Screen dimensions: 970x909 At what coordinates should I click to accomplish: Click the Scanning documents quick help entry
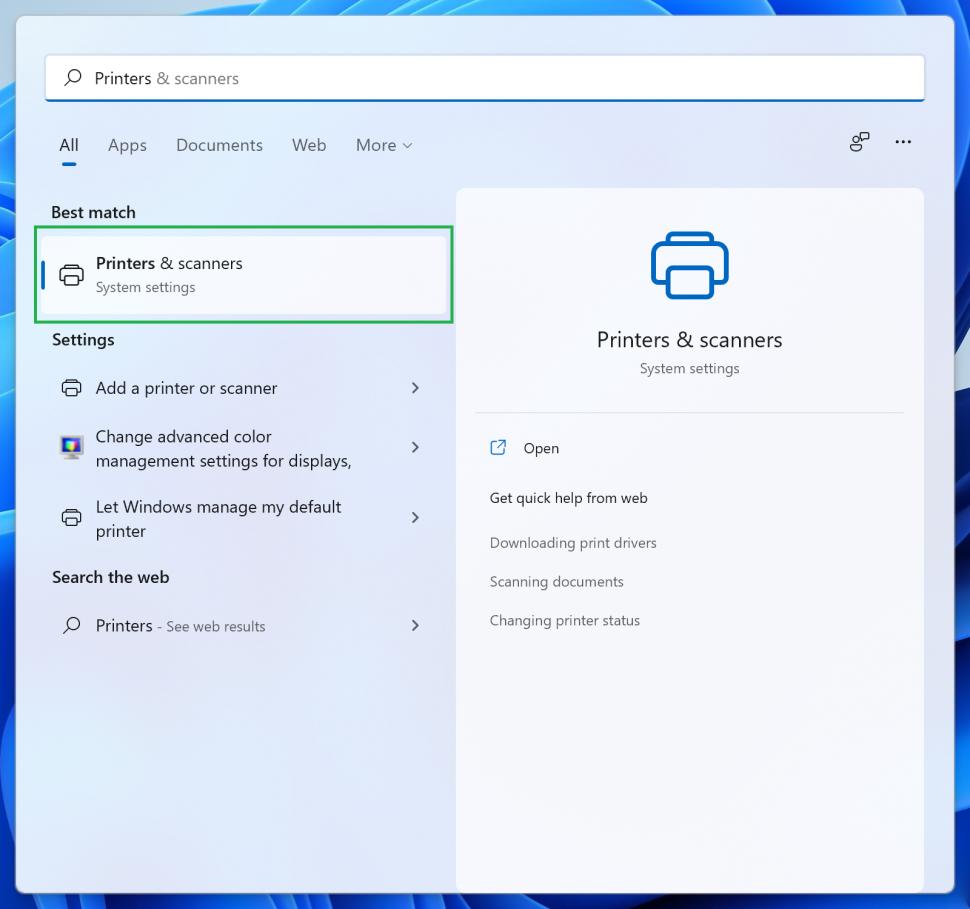tap(556, 581)
